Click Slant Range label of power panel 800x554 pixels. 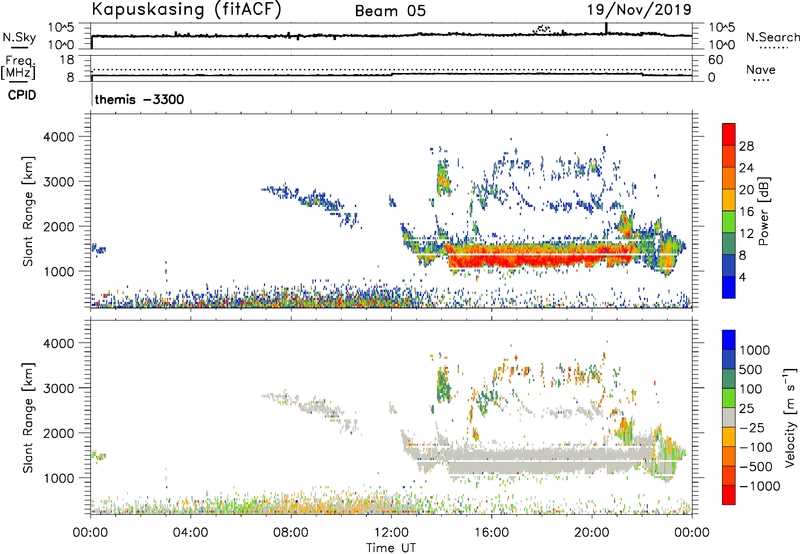click(x=28, y=211)
